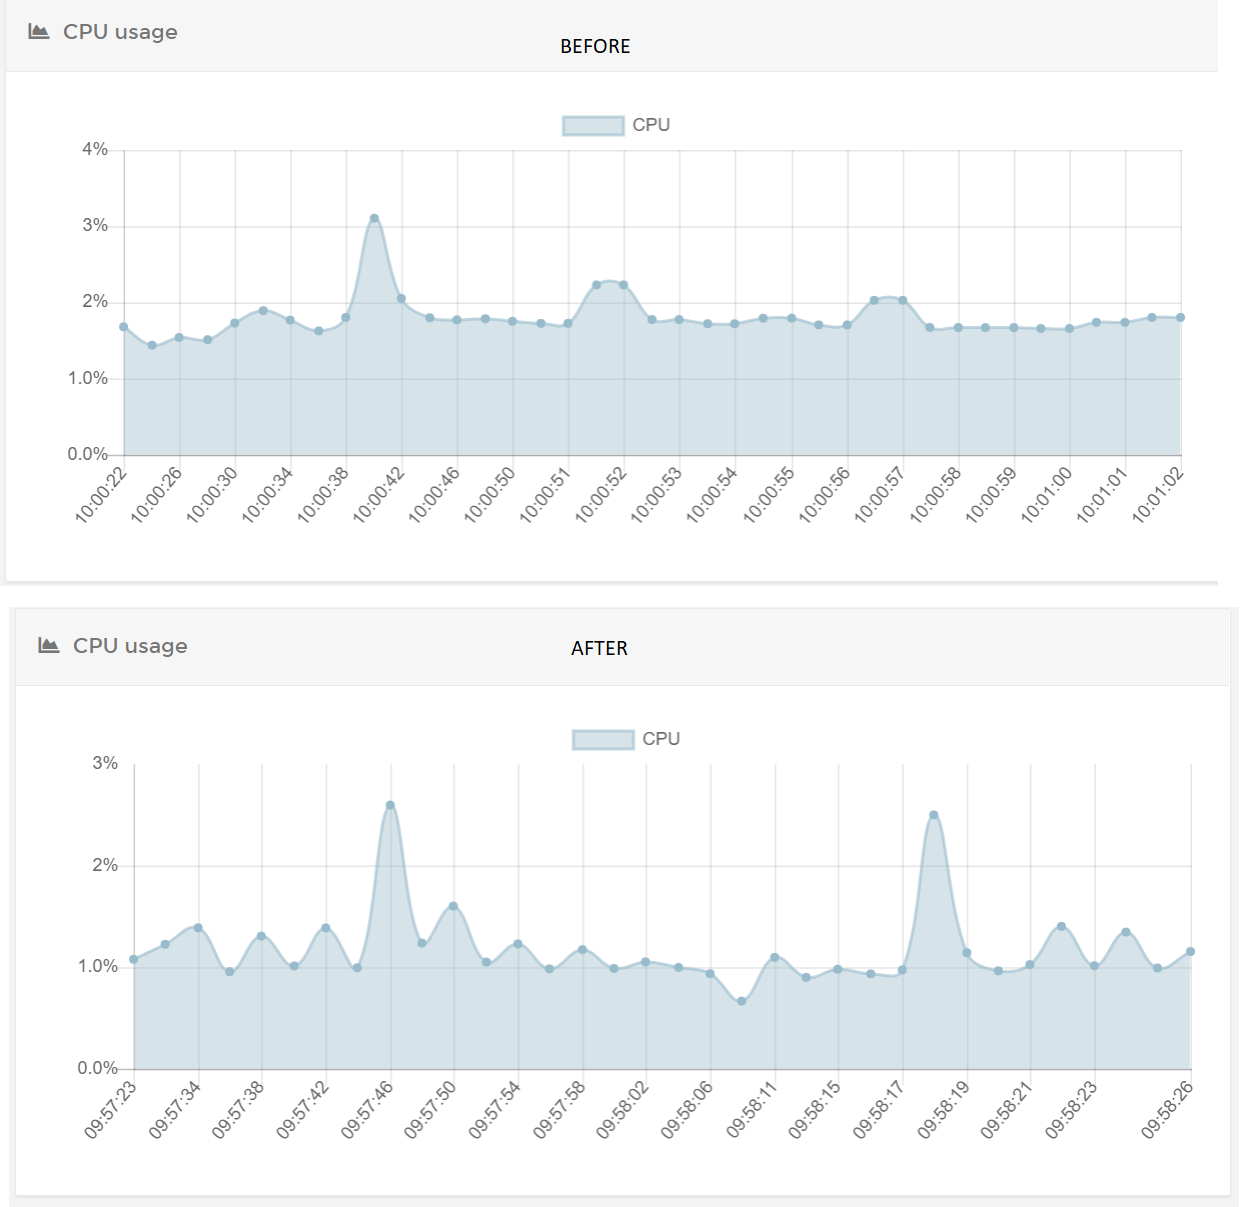Click the 10:00:26 x-axis label

click(x=157, y=494)
